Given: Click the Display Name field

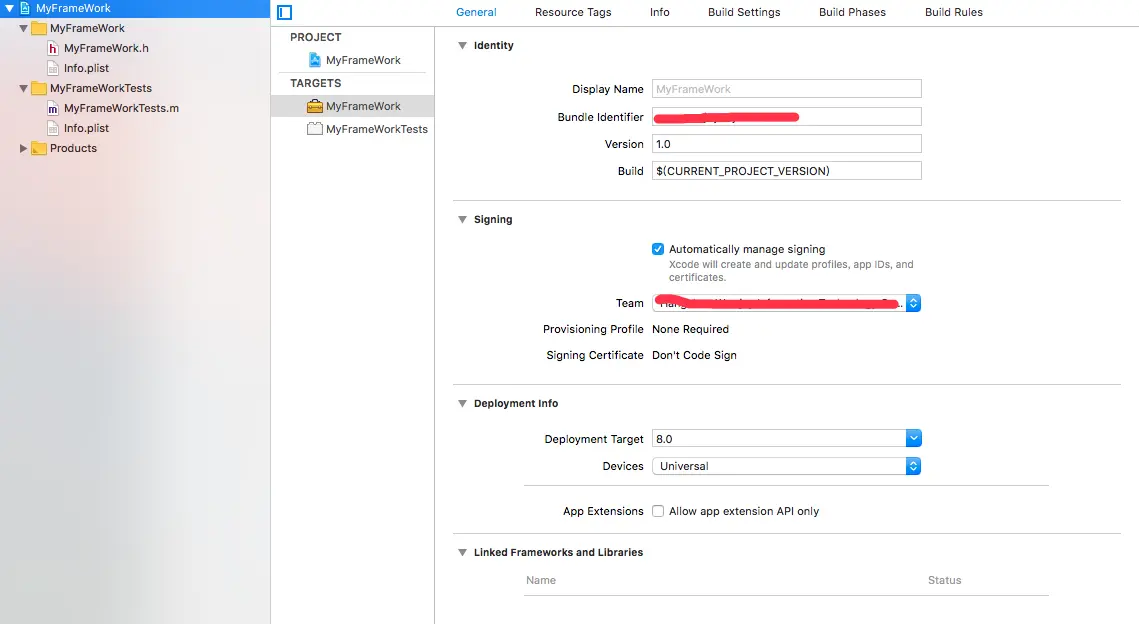Looking at the screenshot, I should 787,89.
